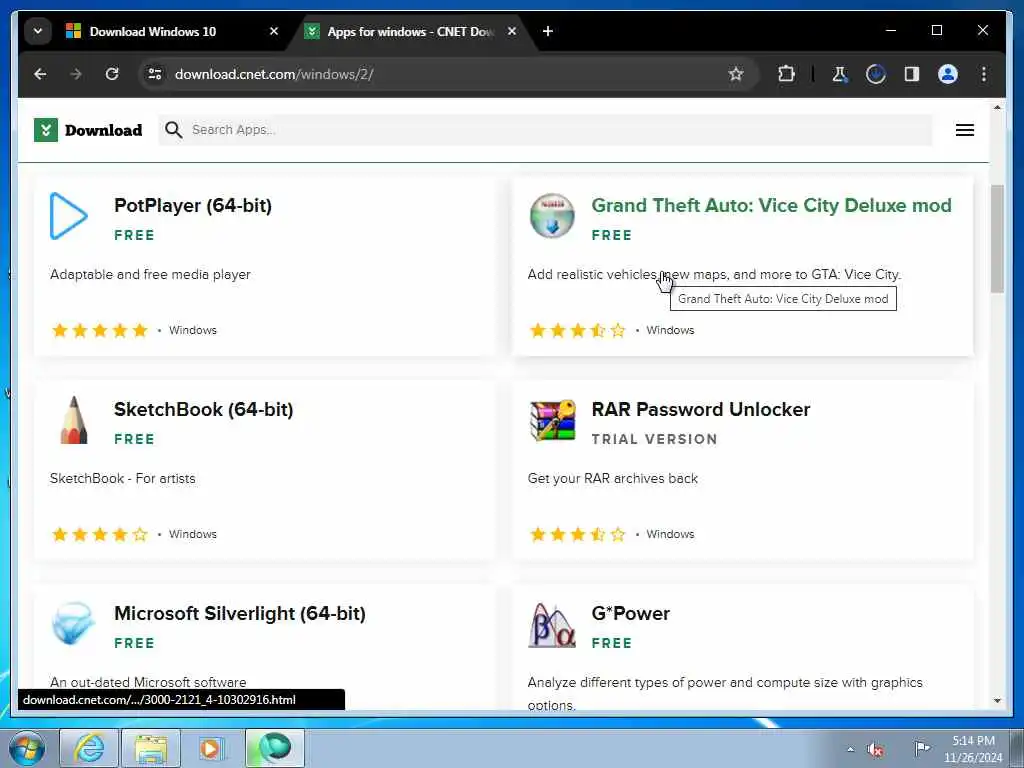This screenshot has width=1024, height=768.
Task: Open the G*Power title link
Action: 630,613
